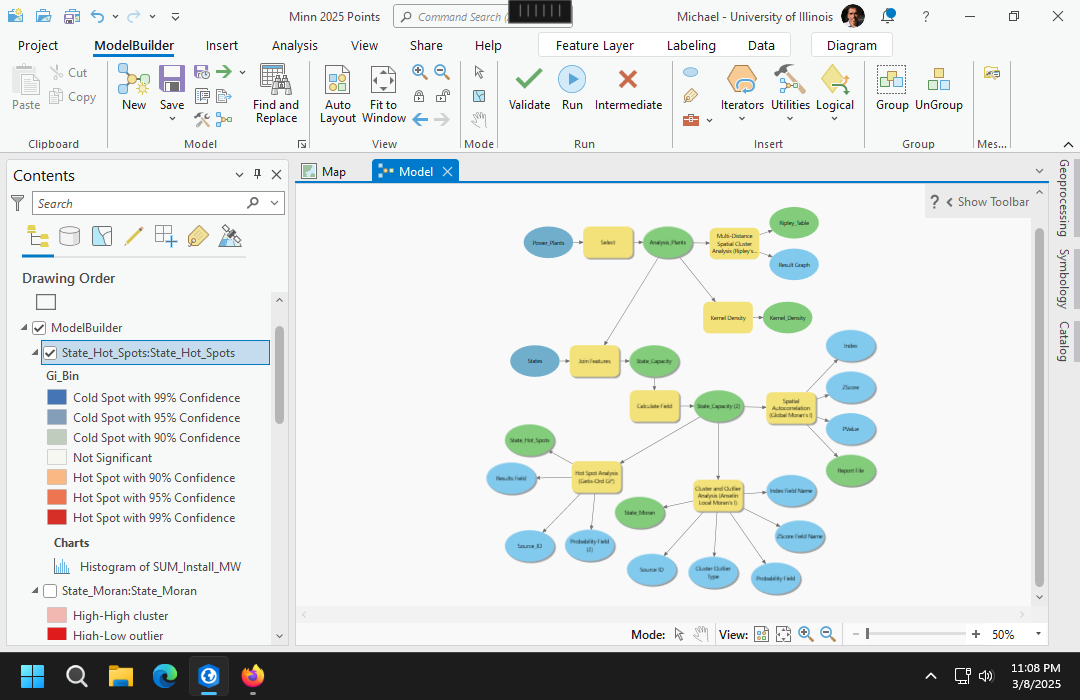Click the red Hot Spot 99% Confidence swatch
The image size is (1080, 700).
pyautogui.click(x=56, y=518)
